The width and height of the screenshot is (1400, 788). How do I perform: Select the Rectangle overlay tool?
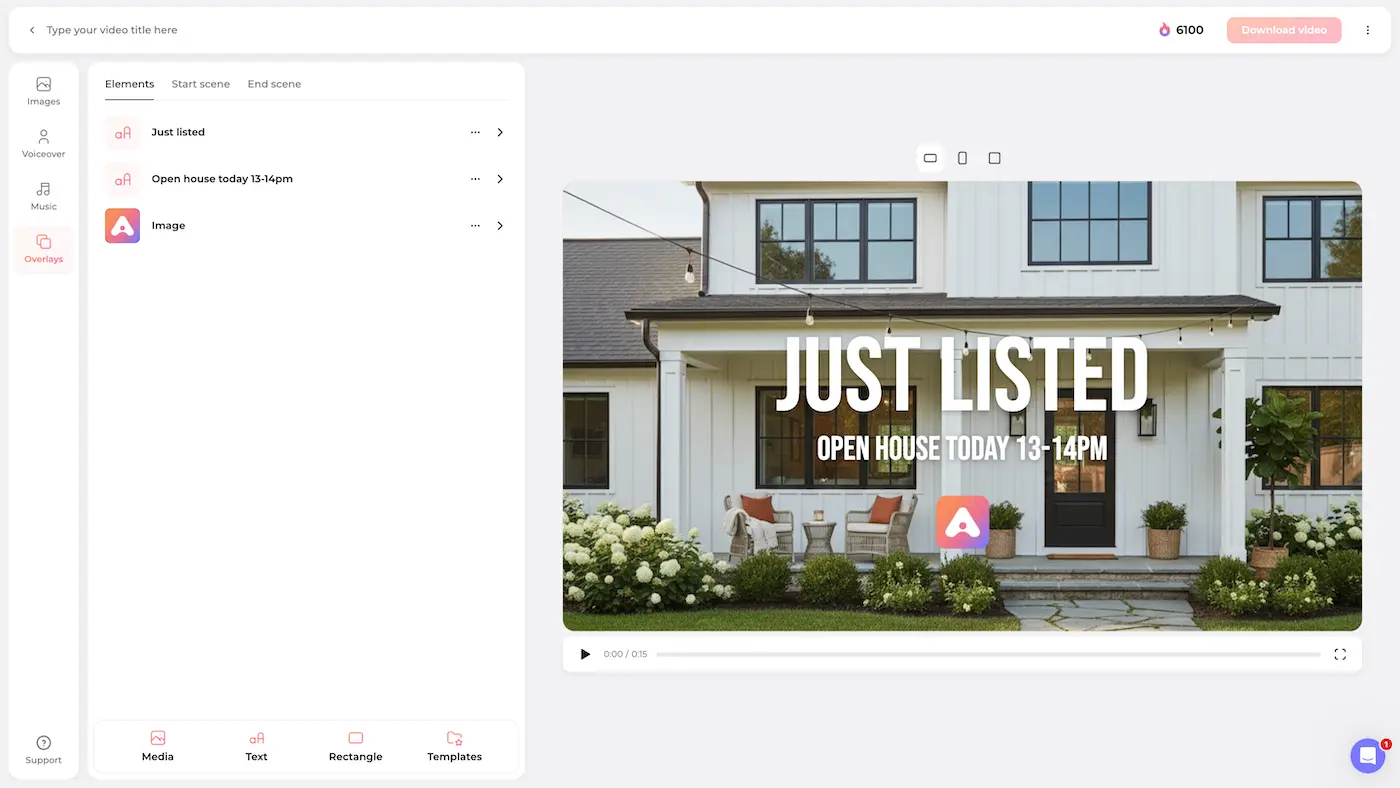355,747
